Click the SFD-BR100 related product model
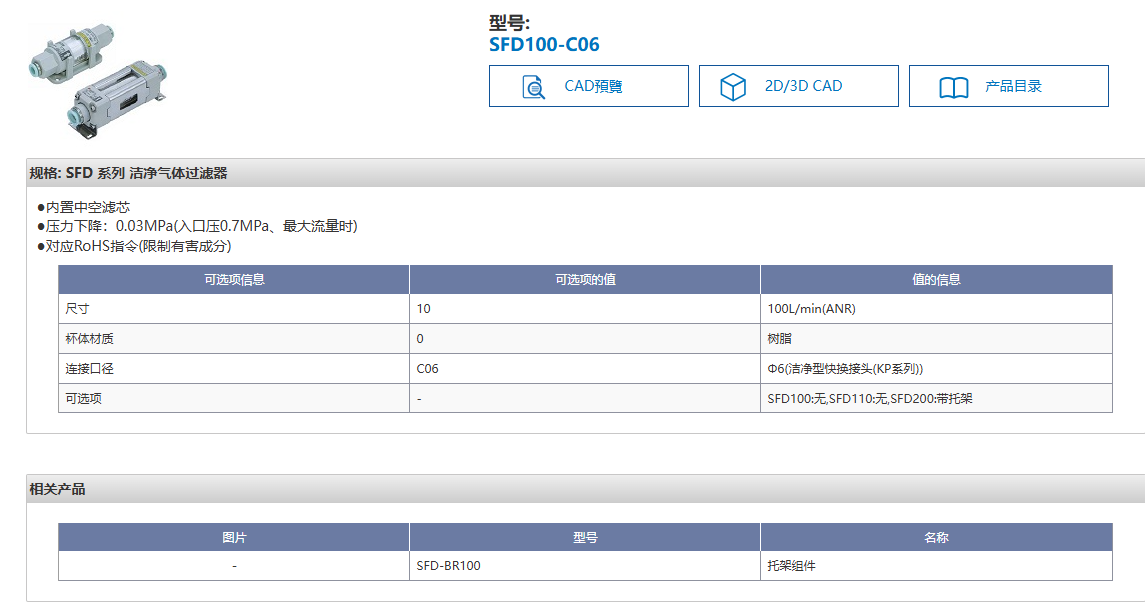The height and width of the screenshot is (606, 1145). [448, 566]
